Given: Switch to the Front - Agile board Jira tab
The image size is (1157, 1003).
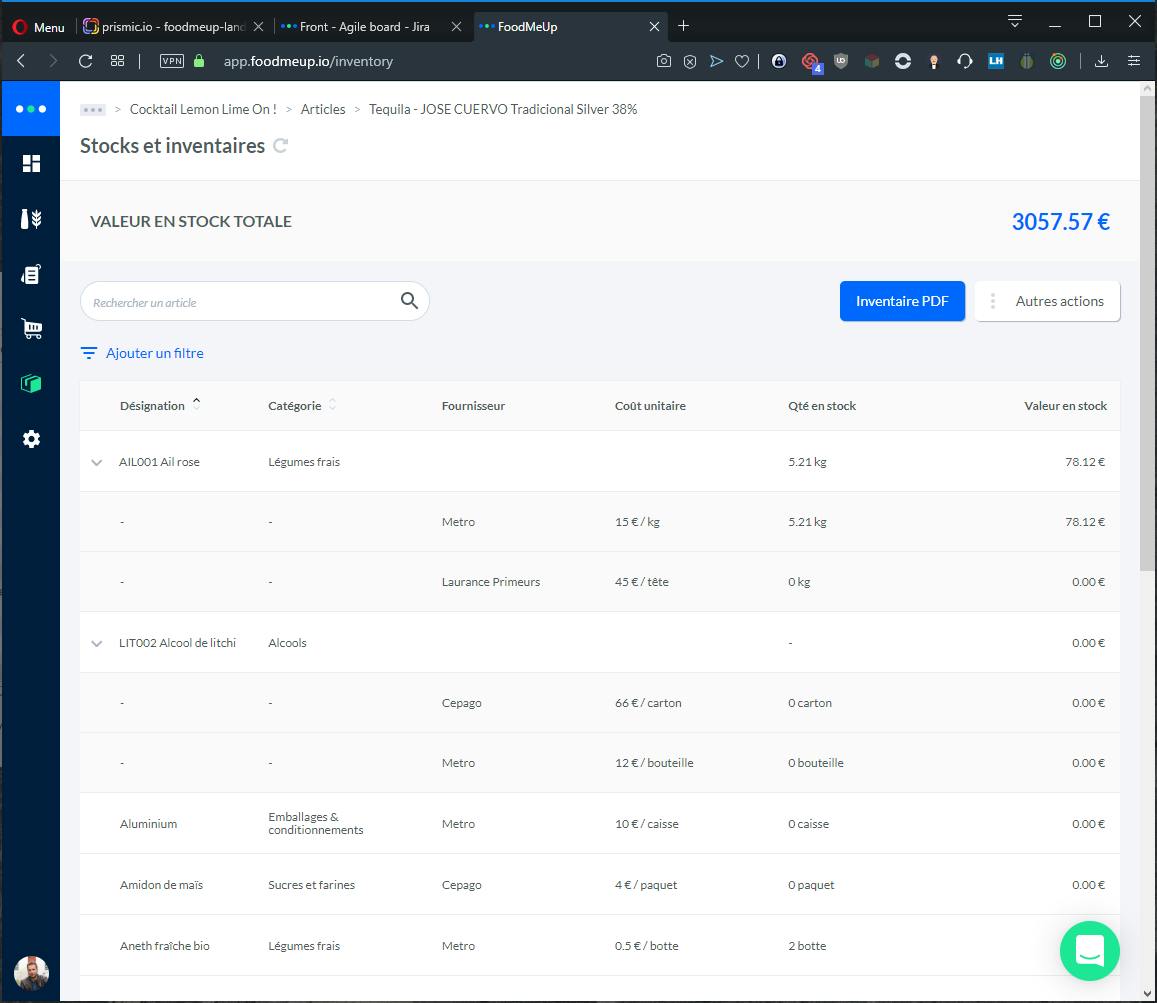Looking at the screenshot, I should pyautogui.click(x=364, y=27).
